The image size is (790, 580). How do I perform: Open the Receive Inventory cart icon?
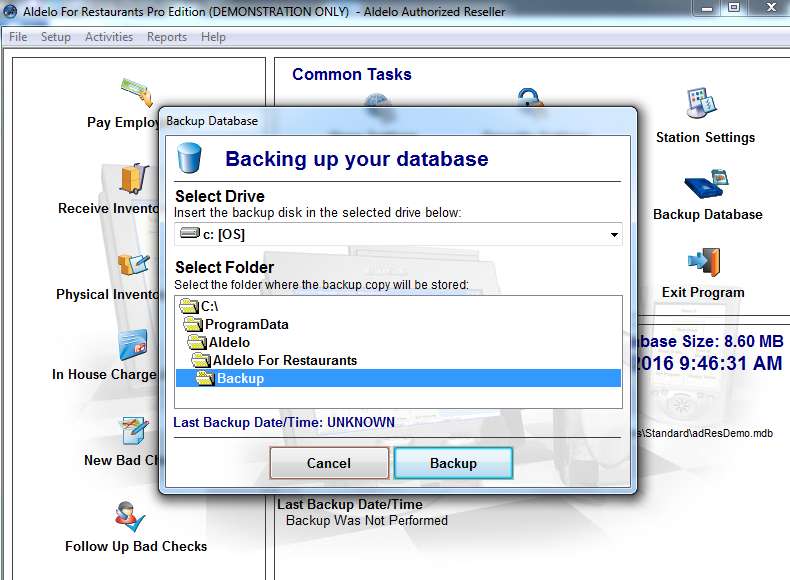[135, 179]
